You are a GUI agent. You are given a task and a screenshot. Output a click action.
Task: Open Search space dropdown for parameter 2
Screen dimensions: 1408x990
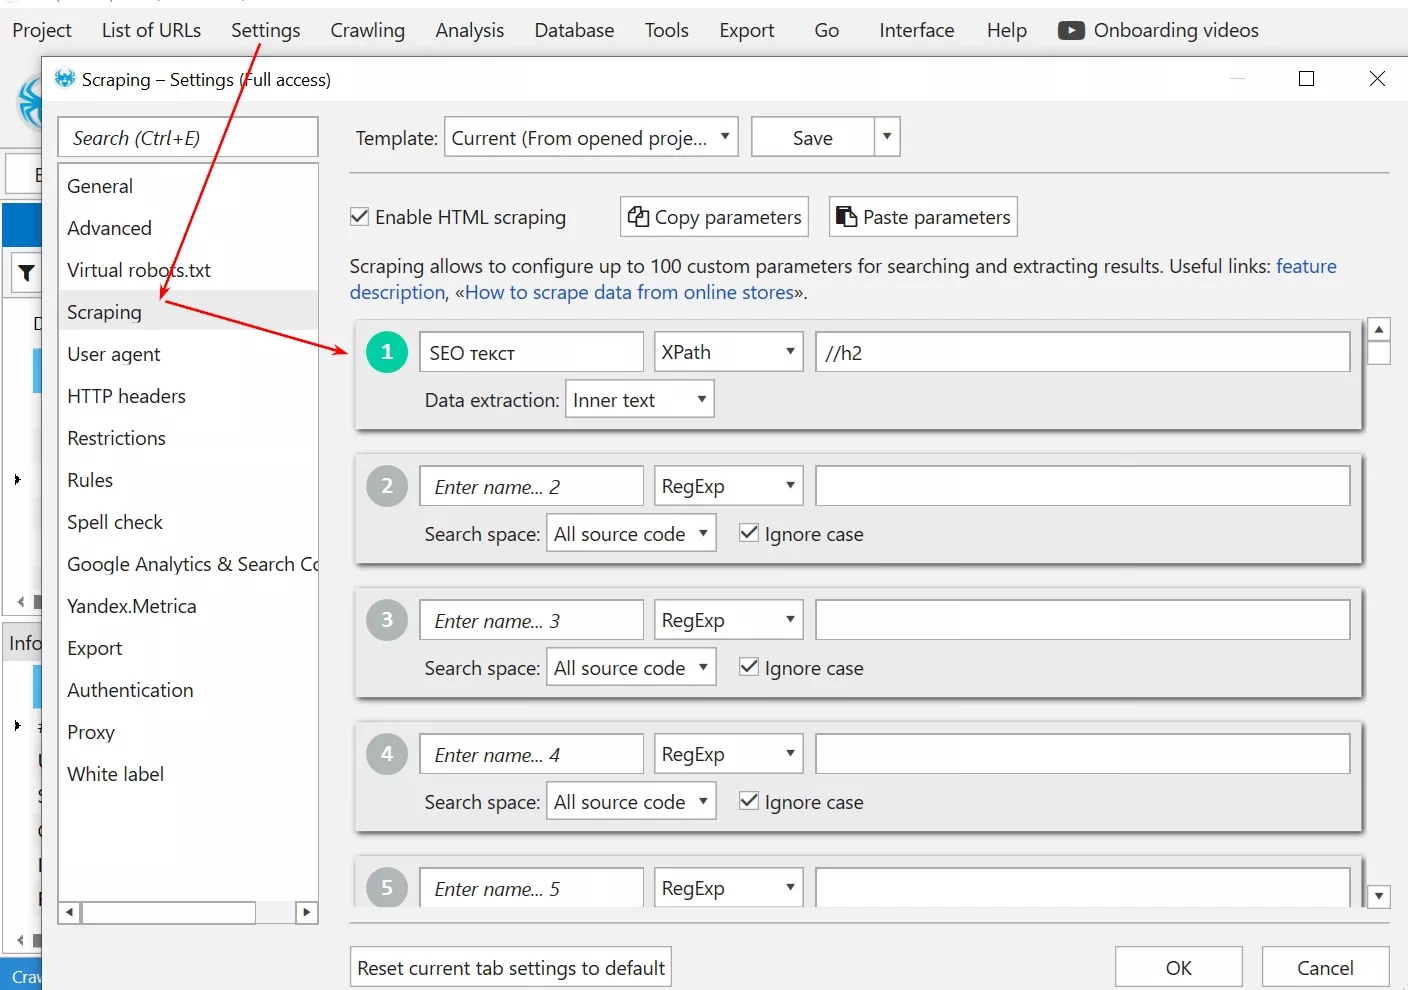pyautogui.click(x=631, y=534)
